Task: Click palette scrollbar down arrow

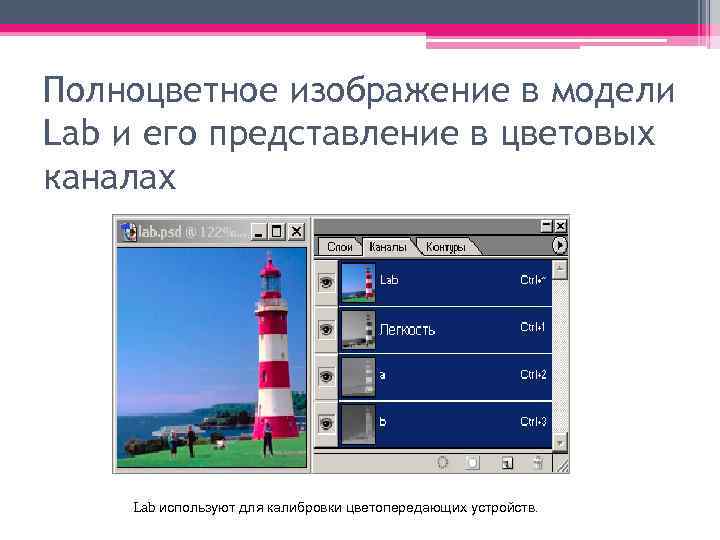Action: (x=560, y=442)
